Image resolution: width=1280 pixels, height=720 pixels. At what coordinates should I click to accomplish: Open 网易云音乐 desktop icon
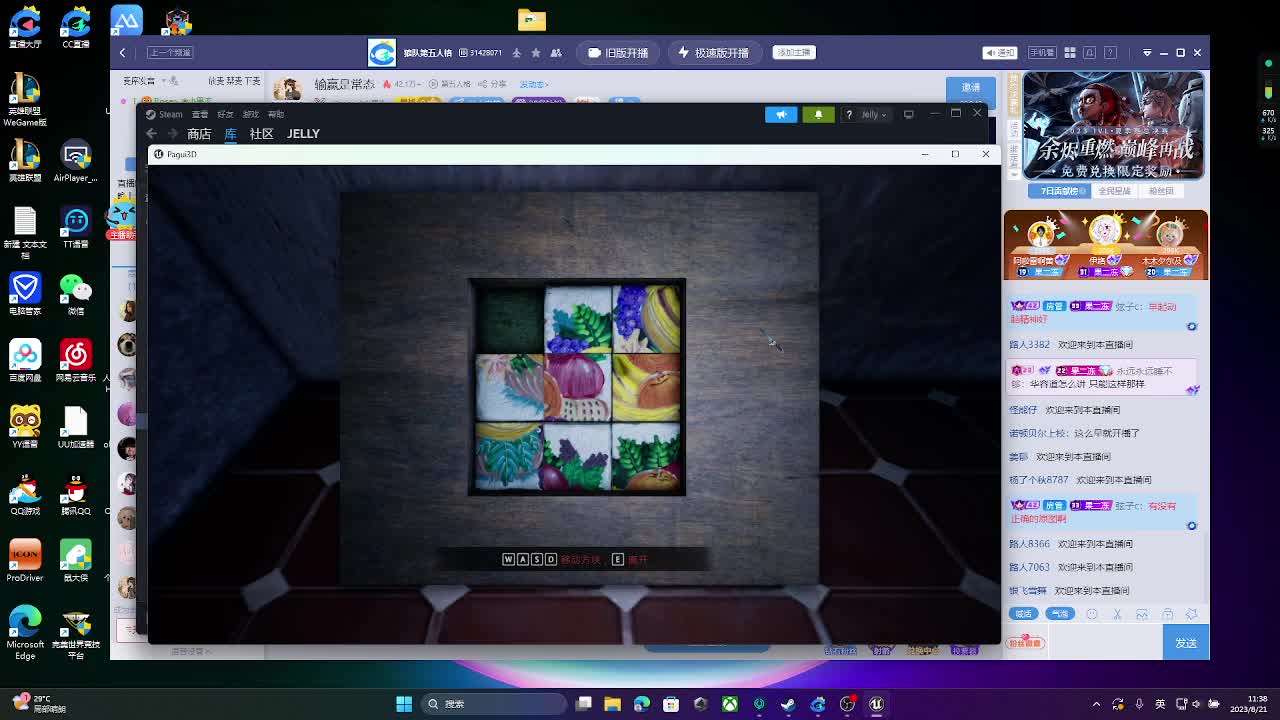(x=75, y=361)
